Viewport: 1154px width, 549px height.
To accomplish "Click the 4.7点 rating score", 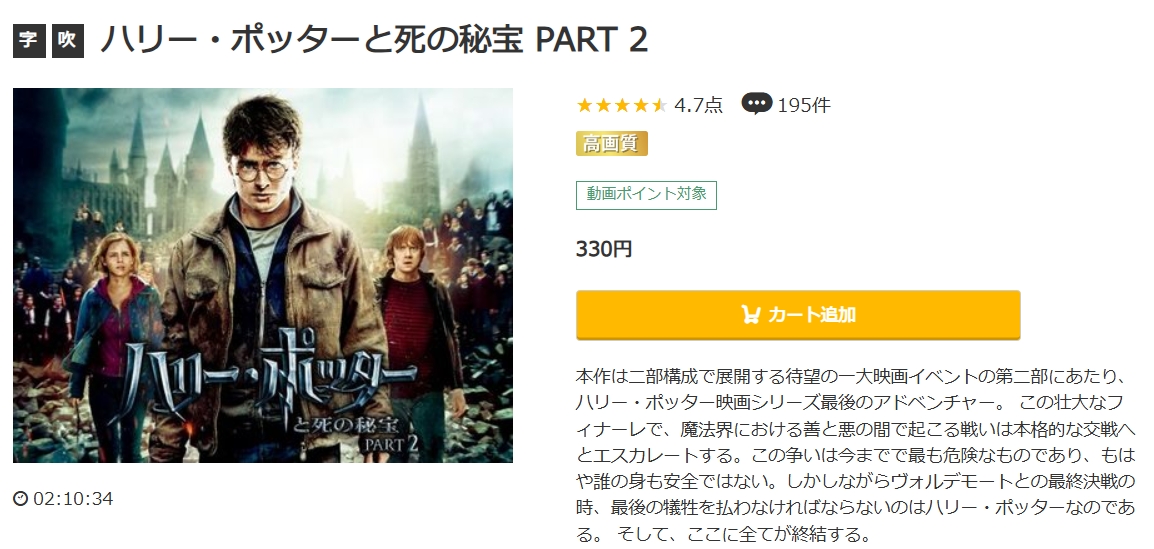I will click(x=698, y=105).
